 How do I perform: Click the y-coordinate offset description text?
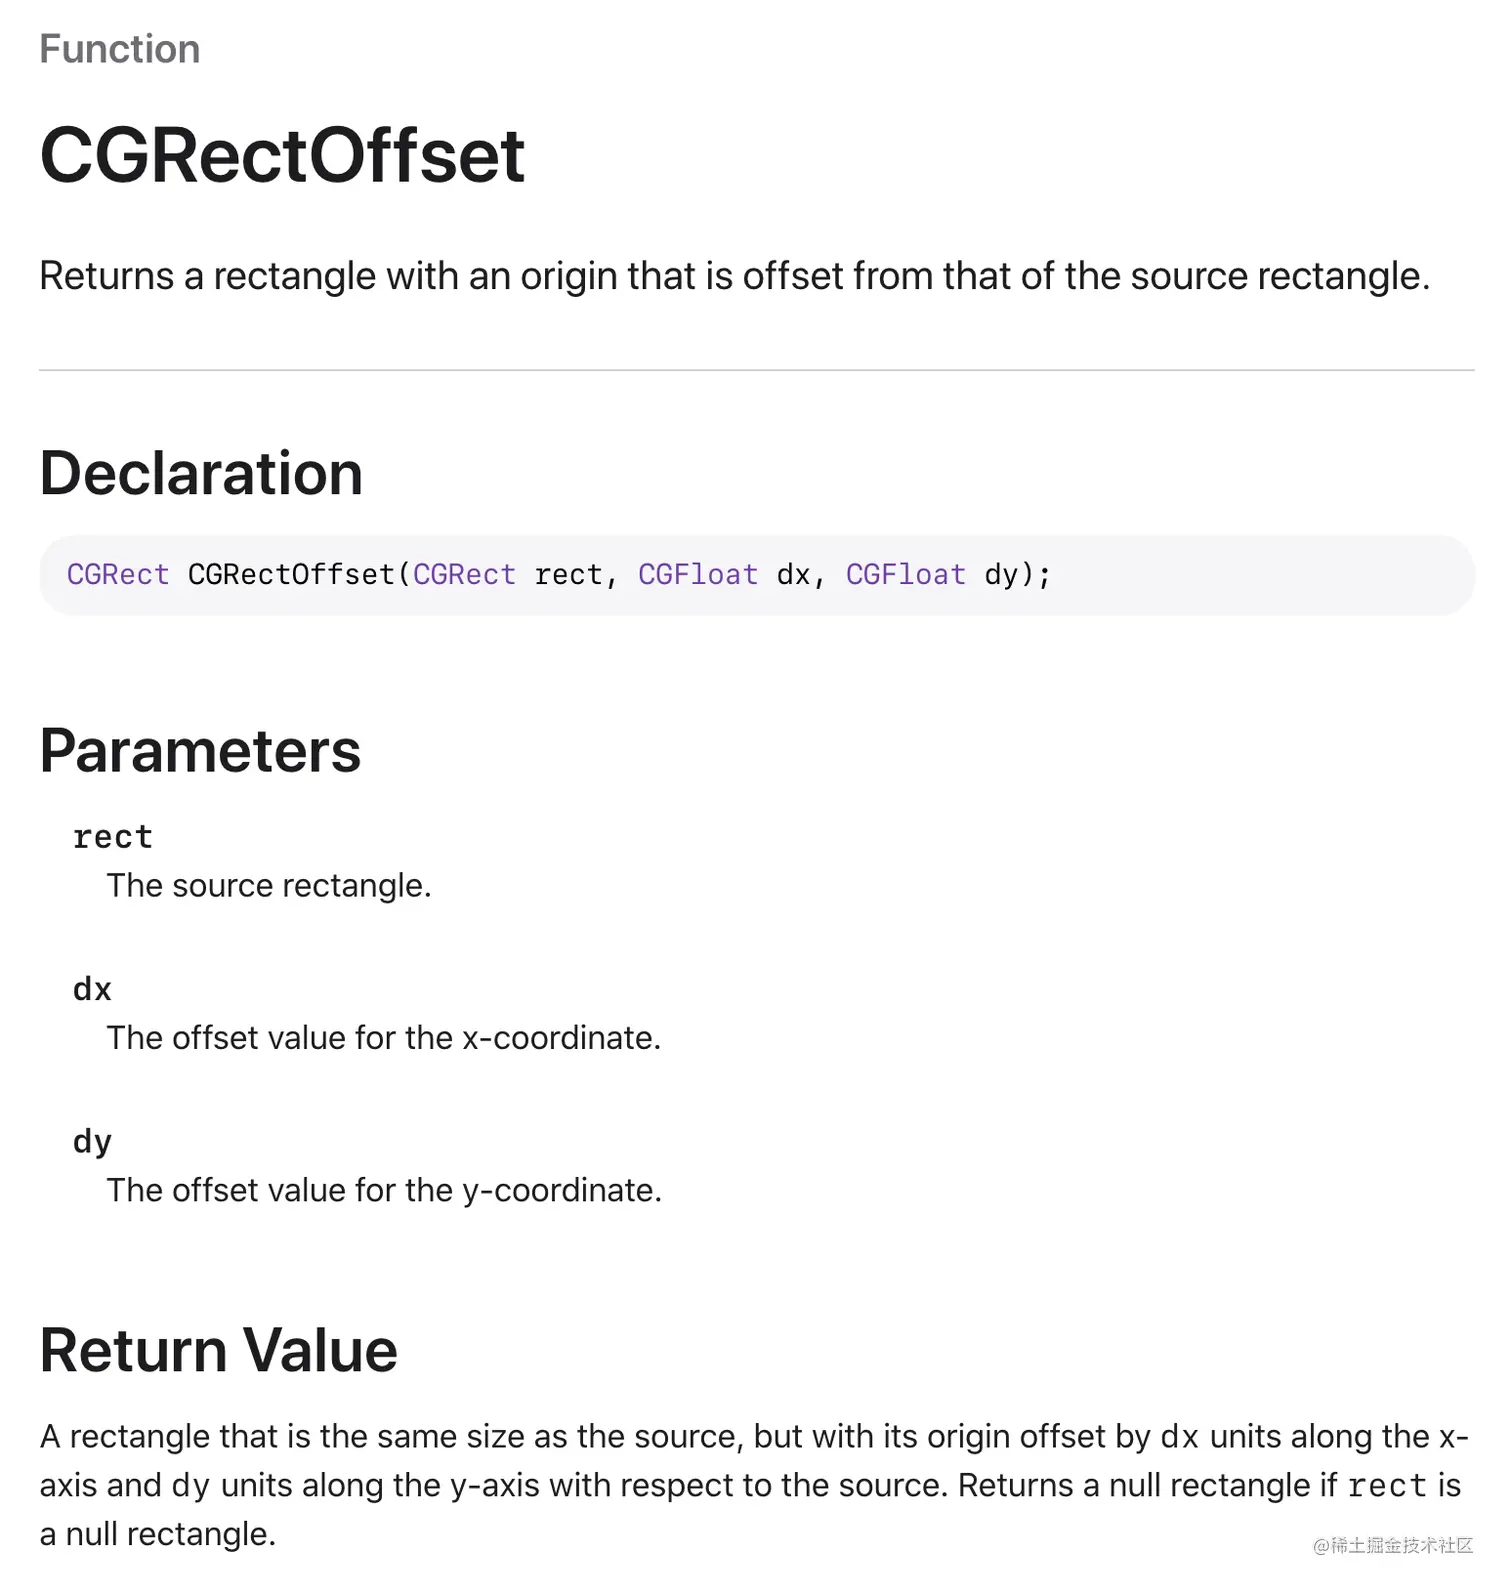pyautogui.click(x=384, y=1190)
